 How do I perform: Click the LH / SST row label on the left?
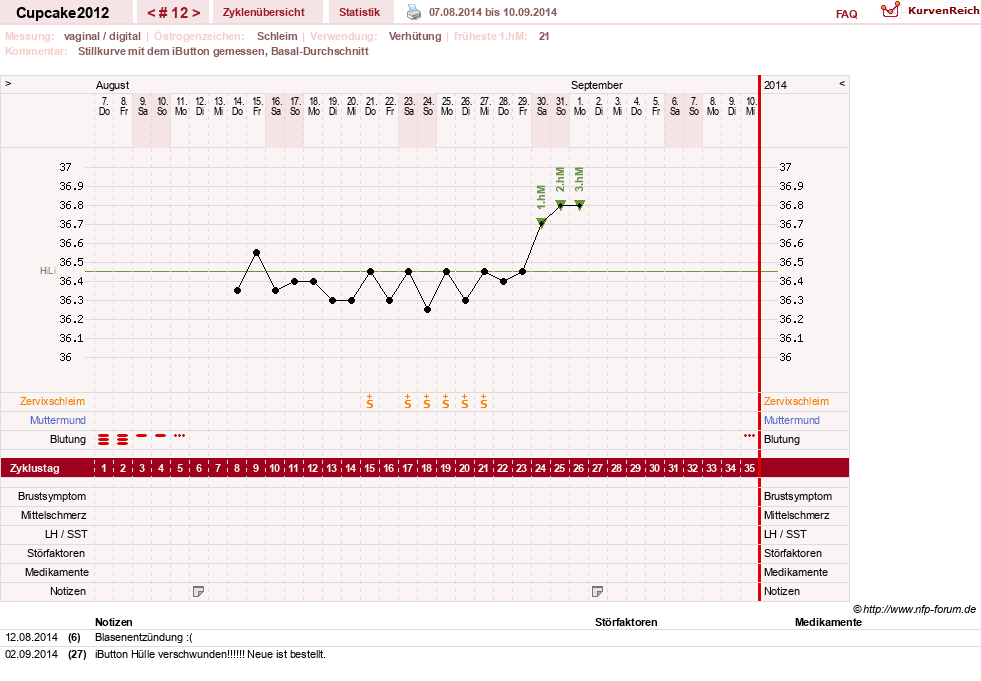click(x=66, y=534)
